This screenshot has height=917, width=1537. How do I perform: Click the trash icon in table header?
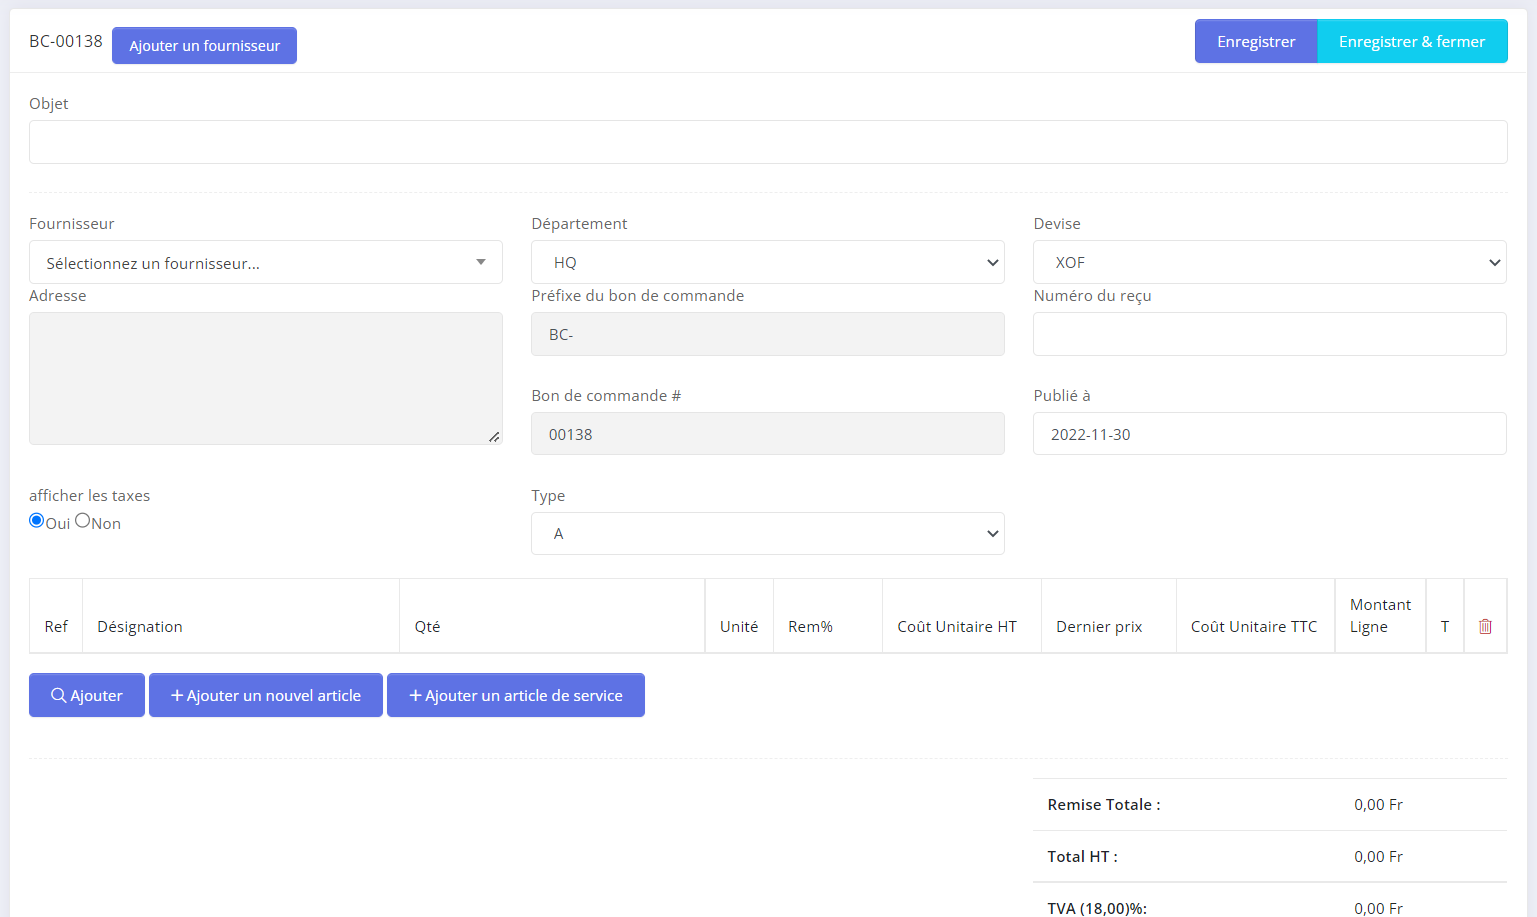click(1485, 626)
